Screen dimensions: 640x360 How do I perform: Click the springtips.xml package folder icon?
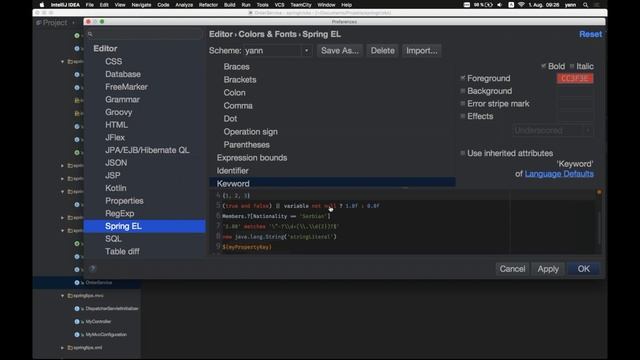tap(70, 348)
